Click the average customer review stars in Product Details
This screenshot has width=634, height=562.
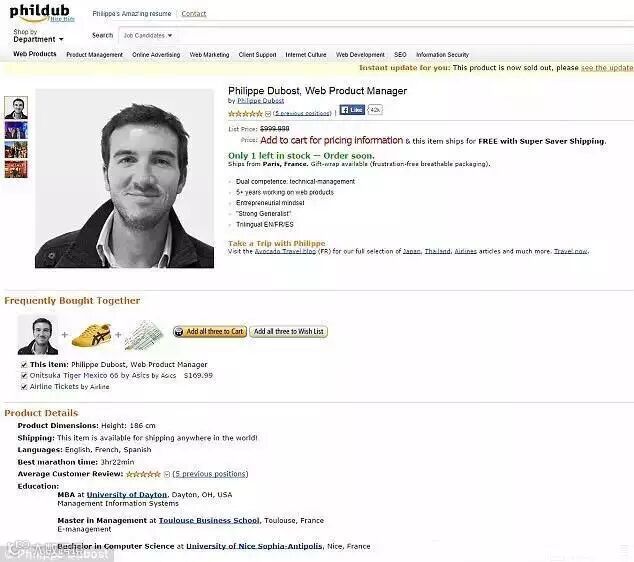(143, 474)
